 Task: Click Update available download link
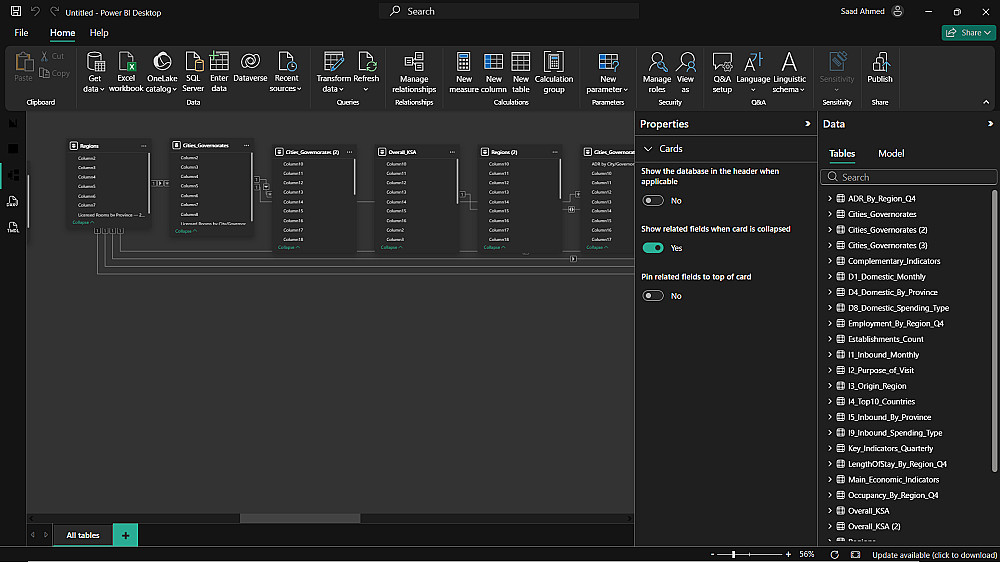[x=934, y=555]
